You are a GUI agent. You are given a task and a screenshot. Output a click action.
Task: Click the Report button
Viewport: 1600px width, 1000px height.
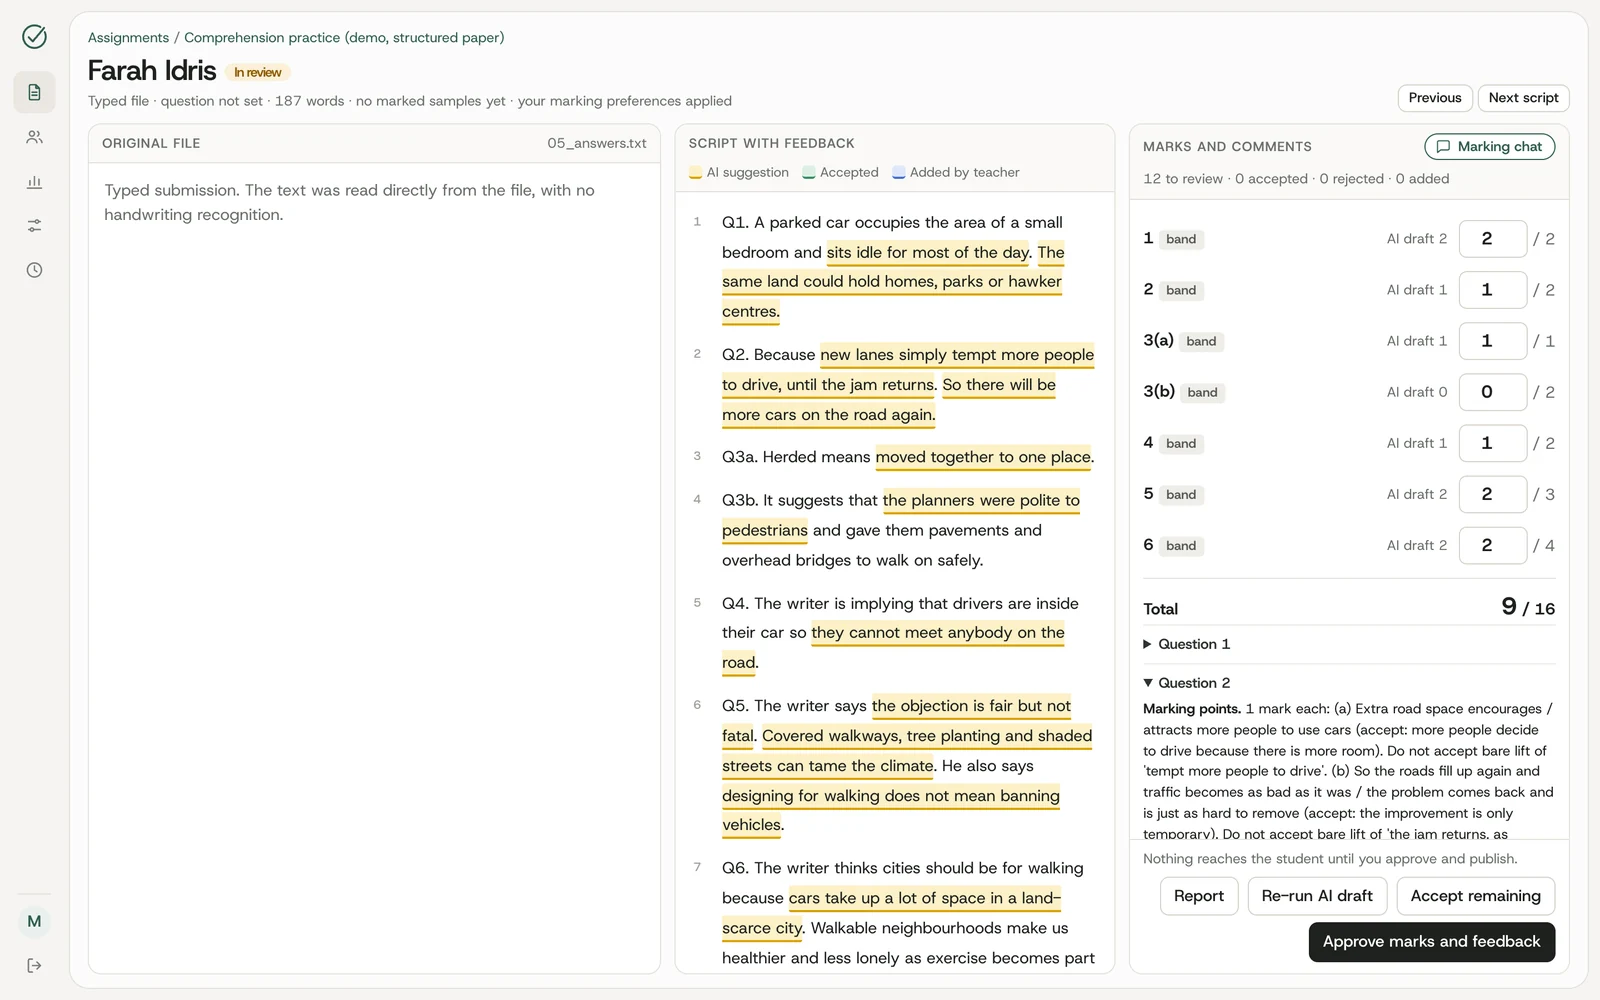[x=1199, y=896]
